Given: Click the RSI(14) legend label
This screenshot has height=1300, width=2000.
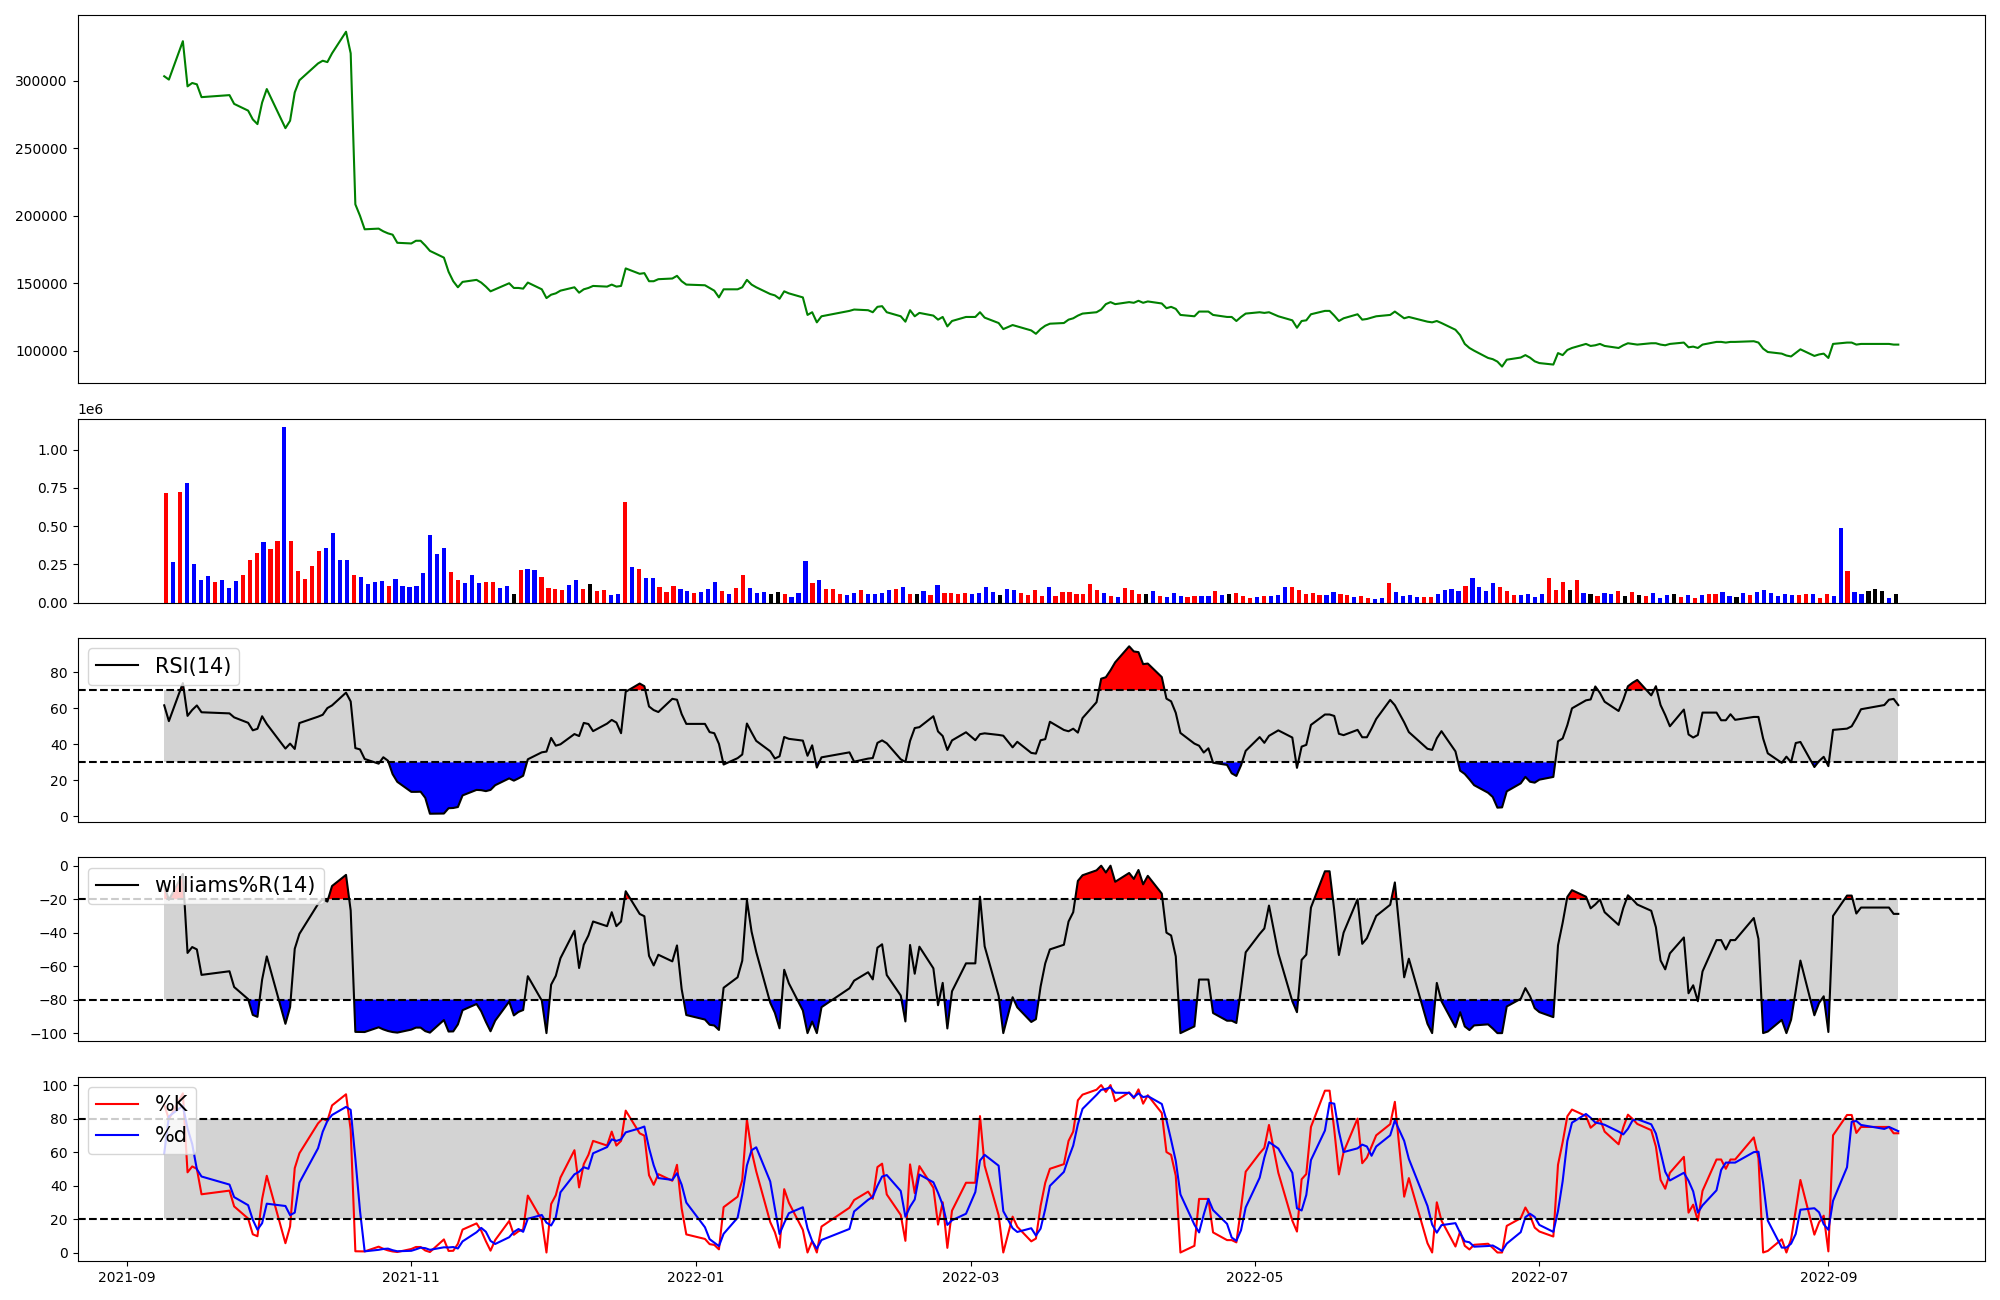Looking at the screenshot, I should [192, 666].
